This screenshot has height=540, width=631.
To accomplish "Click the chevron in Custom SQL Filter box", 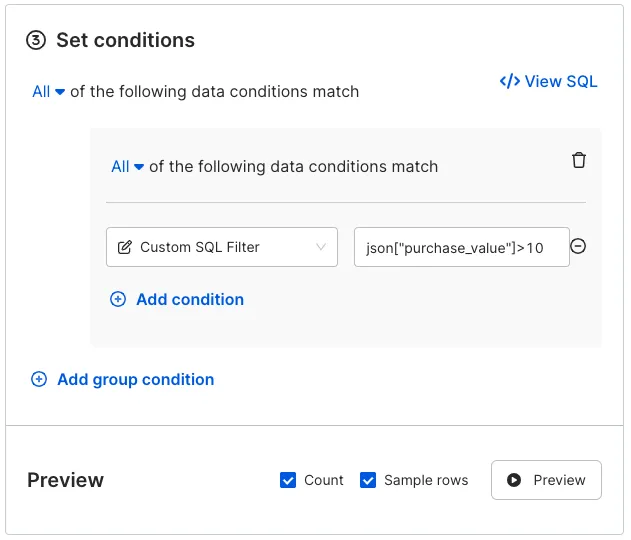I will (x=321, y=247).
